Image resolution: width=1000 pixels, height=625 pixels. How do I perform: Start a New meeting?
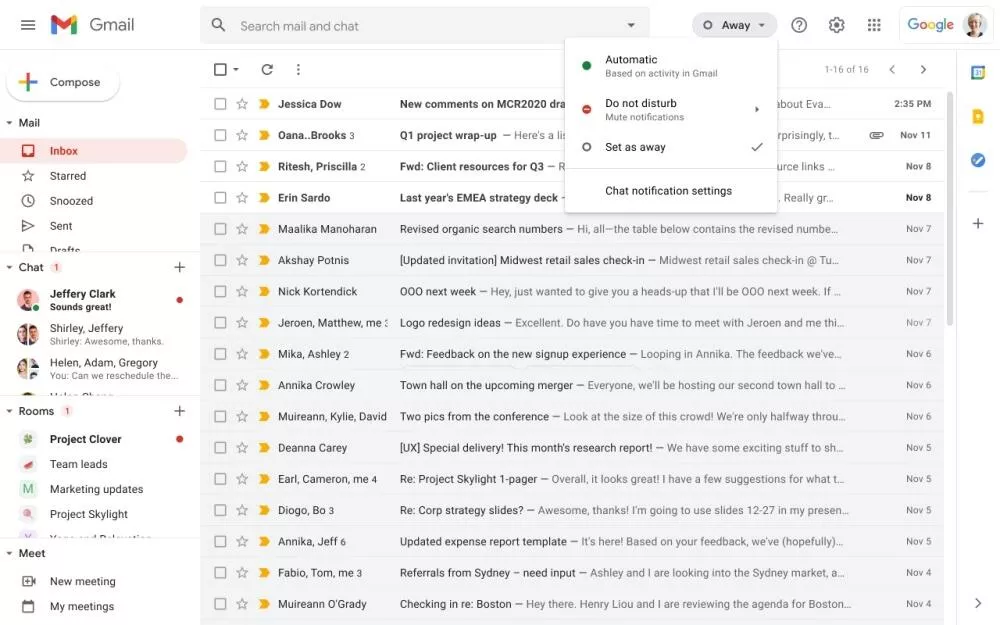coord(83,582)
